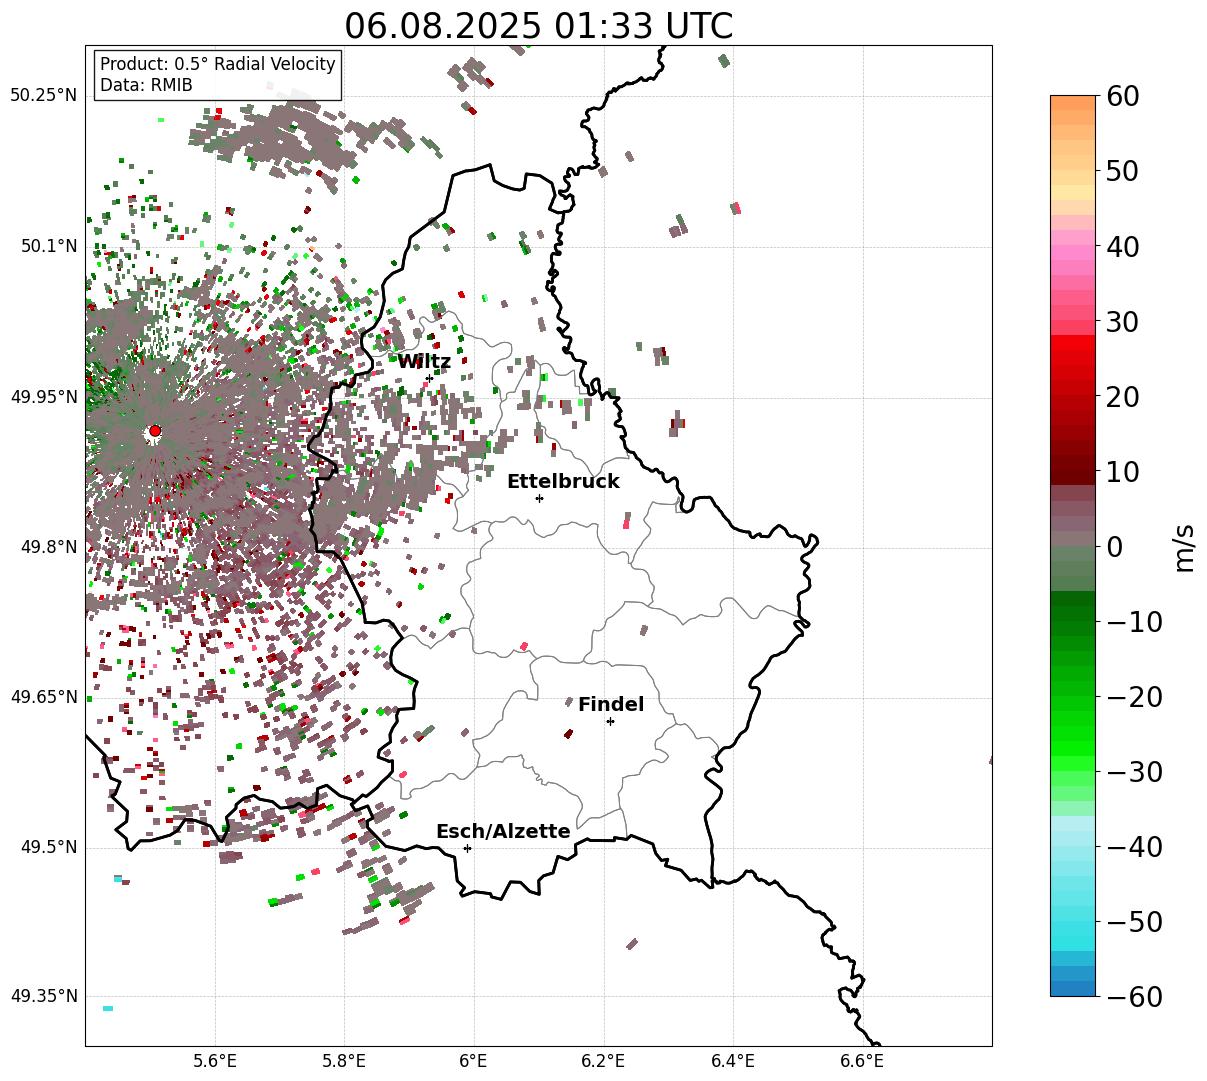Click the plus marker below Wiltz label
Screen dimensions: 1207x1081
[429, 378]
